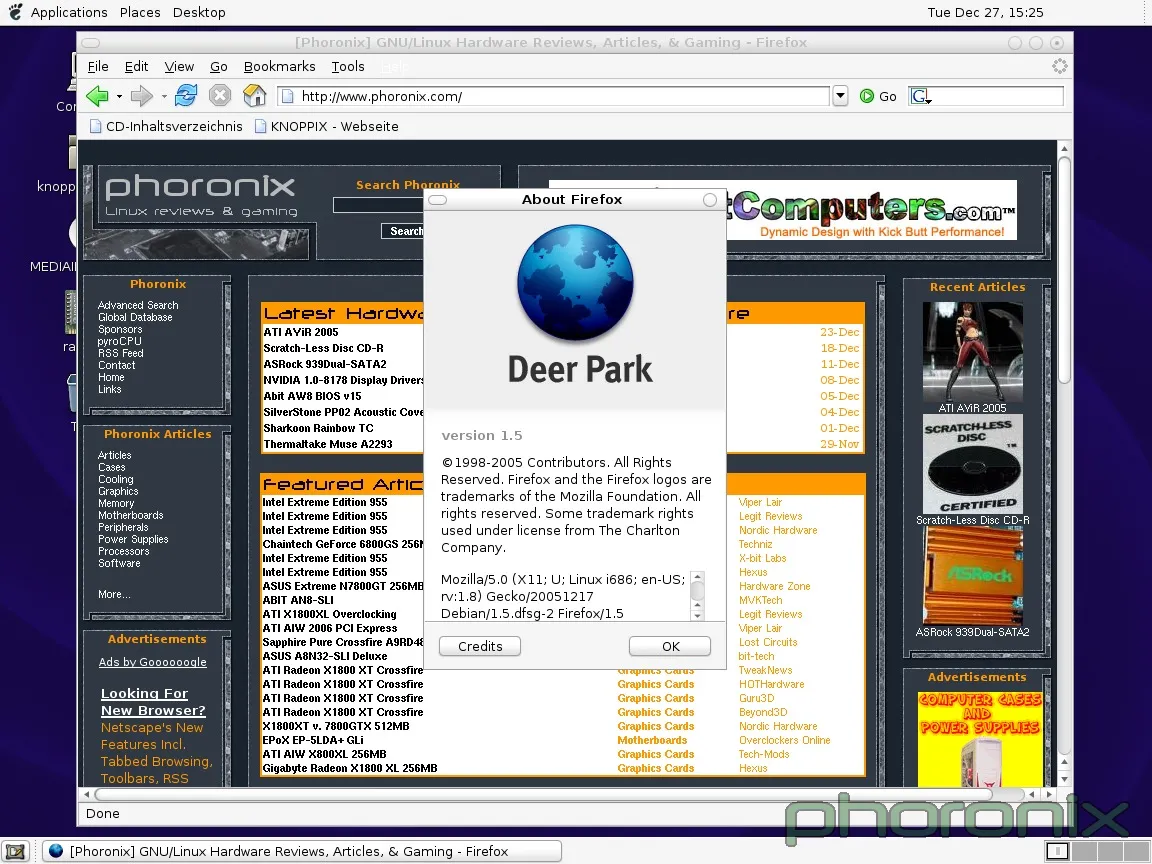Open the Motherboards articles link

[131, 515]
